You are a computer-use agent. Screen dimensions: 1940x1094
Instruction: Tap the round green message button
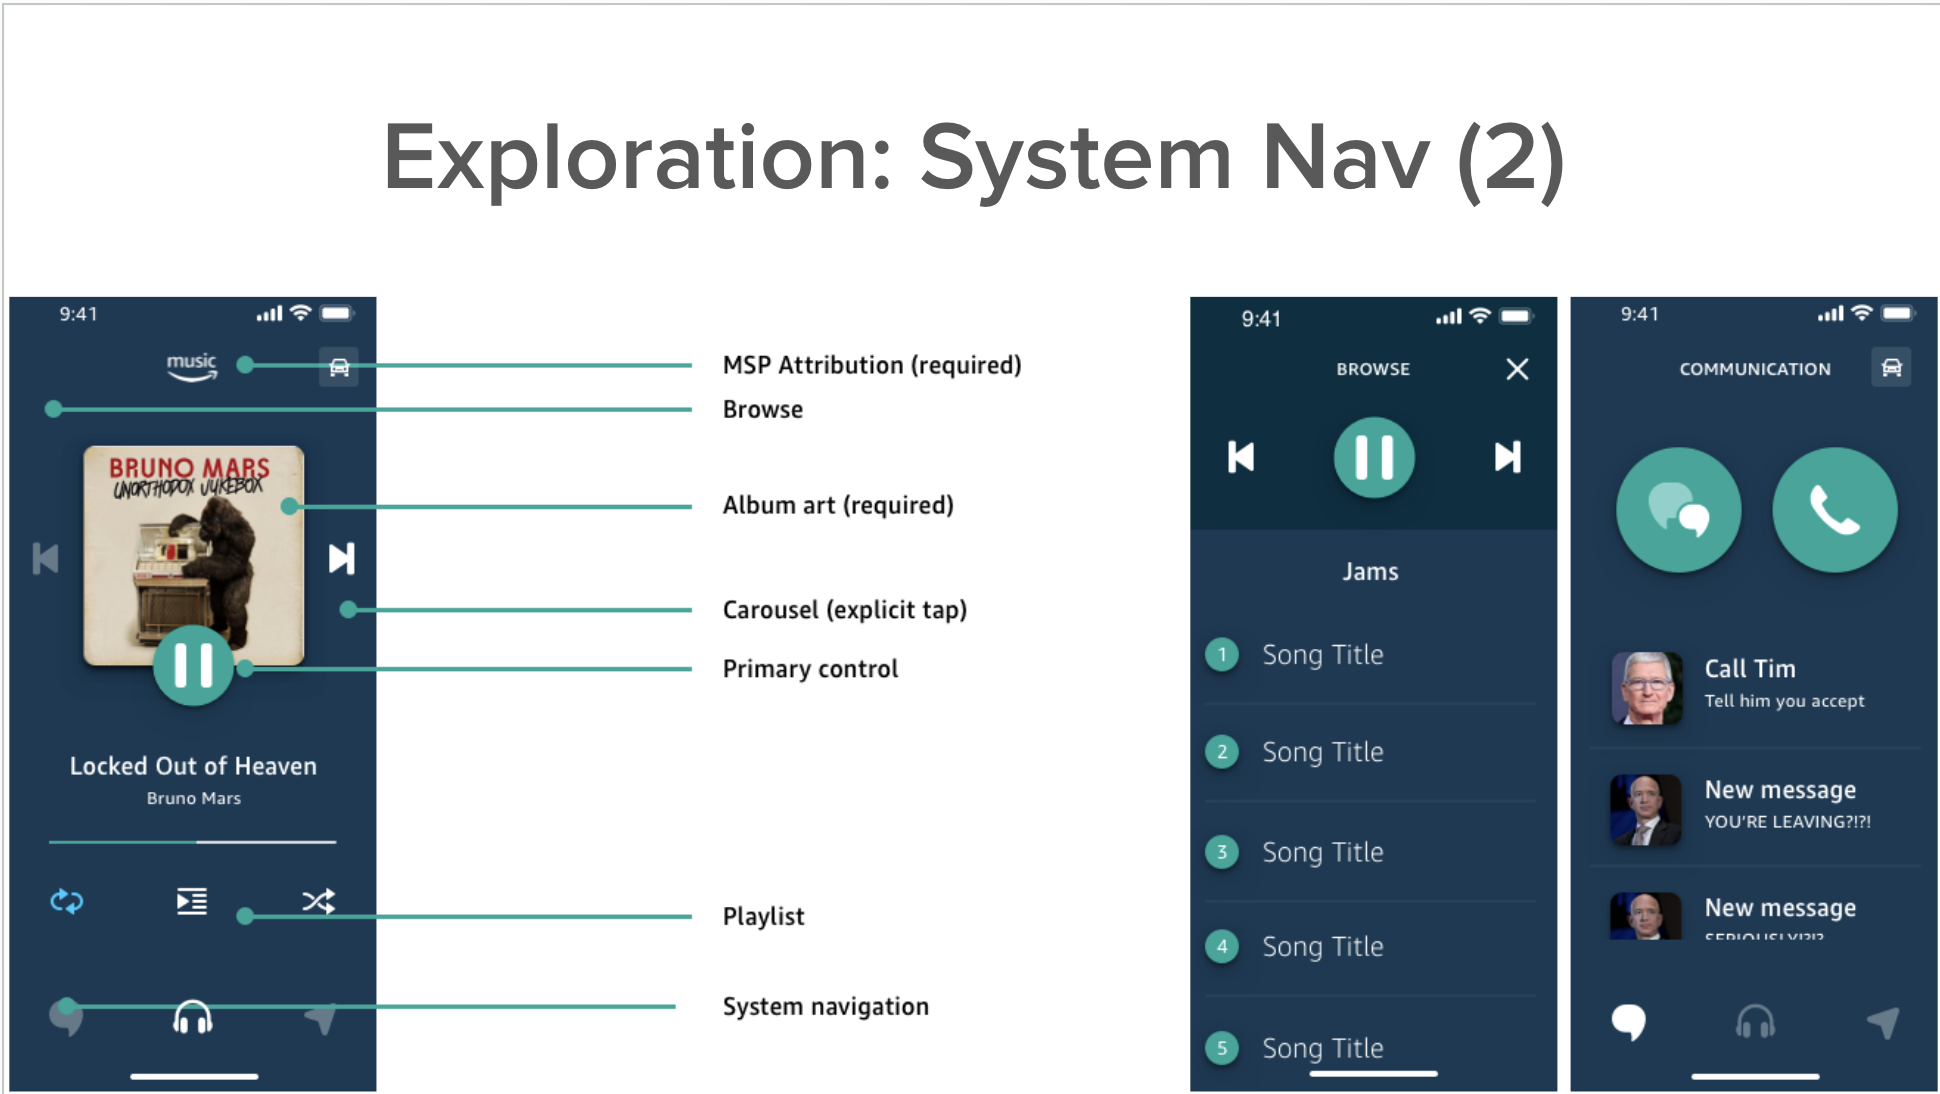click(1679, 510)
